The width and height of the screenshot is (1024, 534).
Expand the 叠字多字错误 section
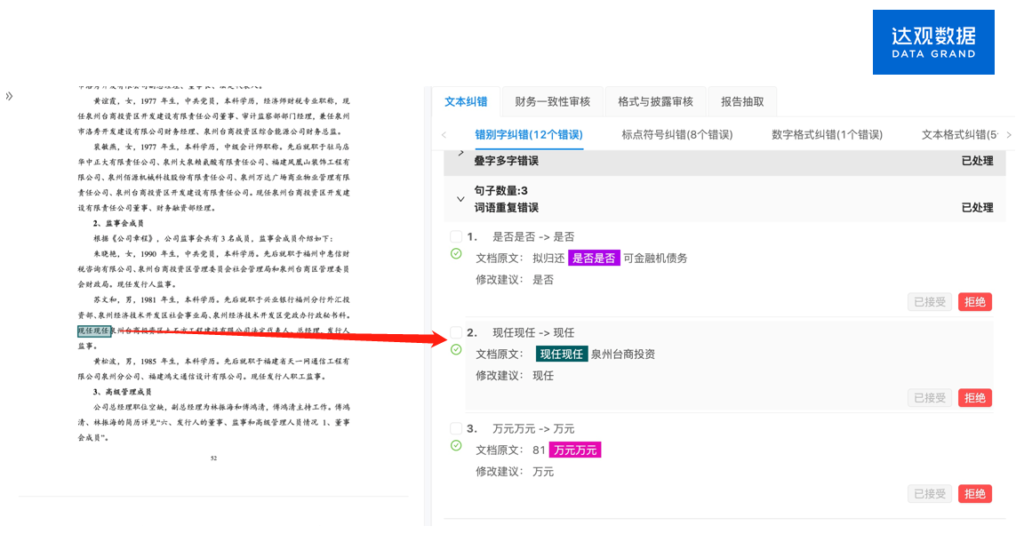point(461,153)
